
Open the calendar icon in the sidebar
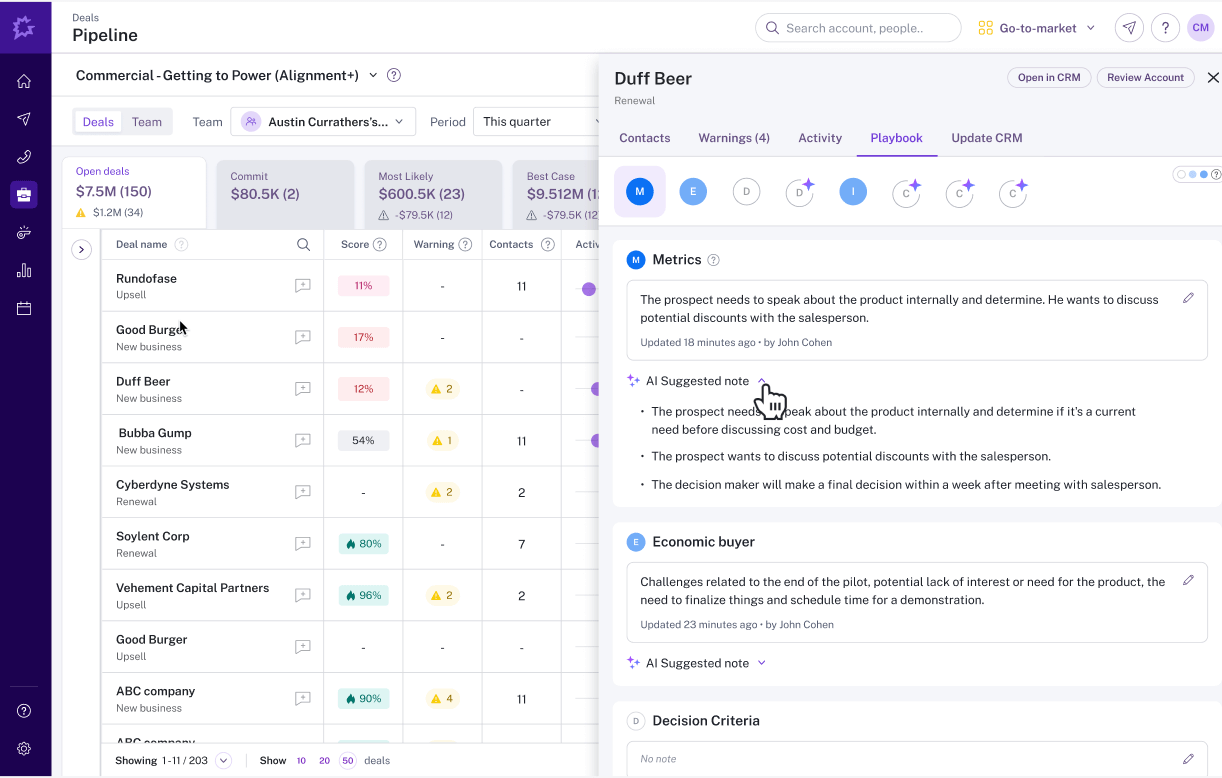coord(24,308)
